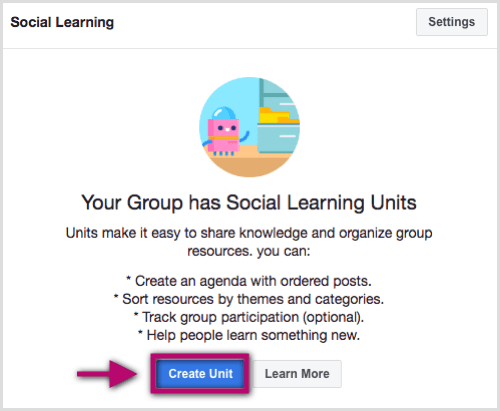The height and width of the screenshot is (411, 500).
Task: Click the Create an agenda bullet point
Action: tap(249, 281)
